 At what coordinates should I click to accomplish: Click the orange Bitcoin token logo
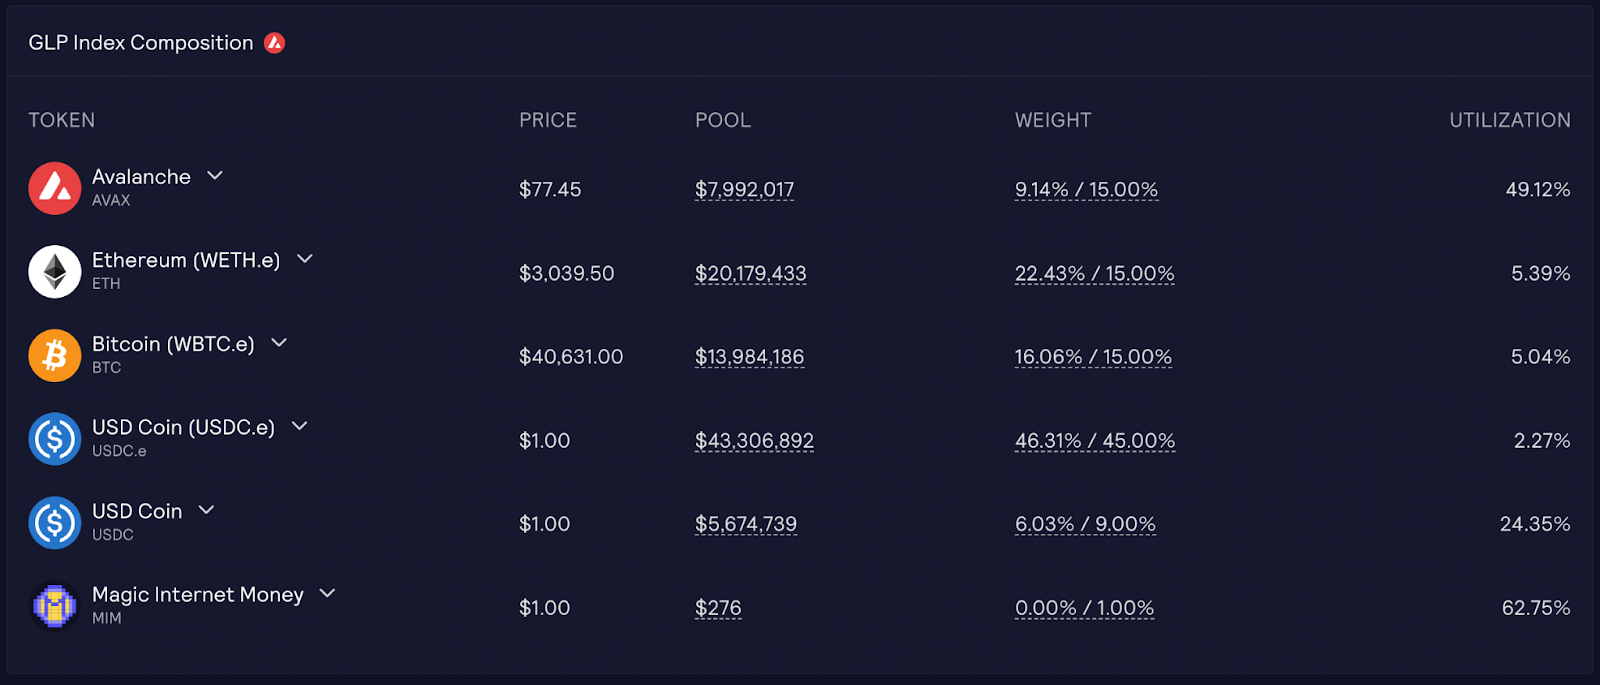tap(55, 355)
